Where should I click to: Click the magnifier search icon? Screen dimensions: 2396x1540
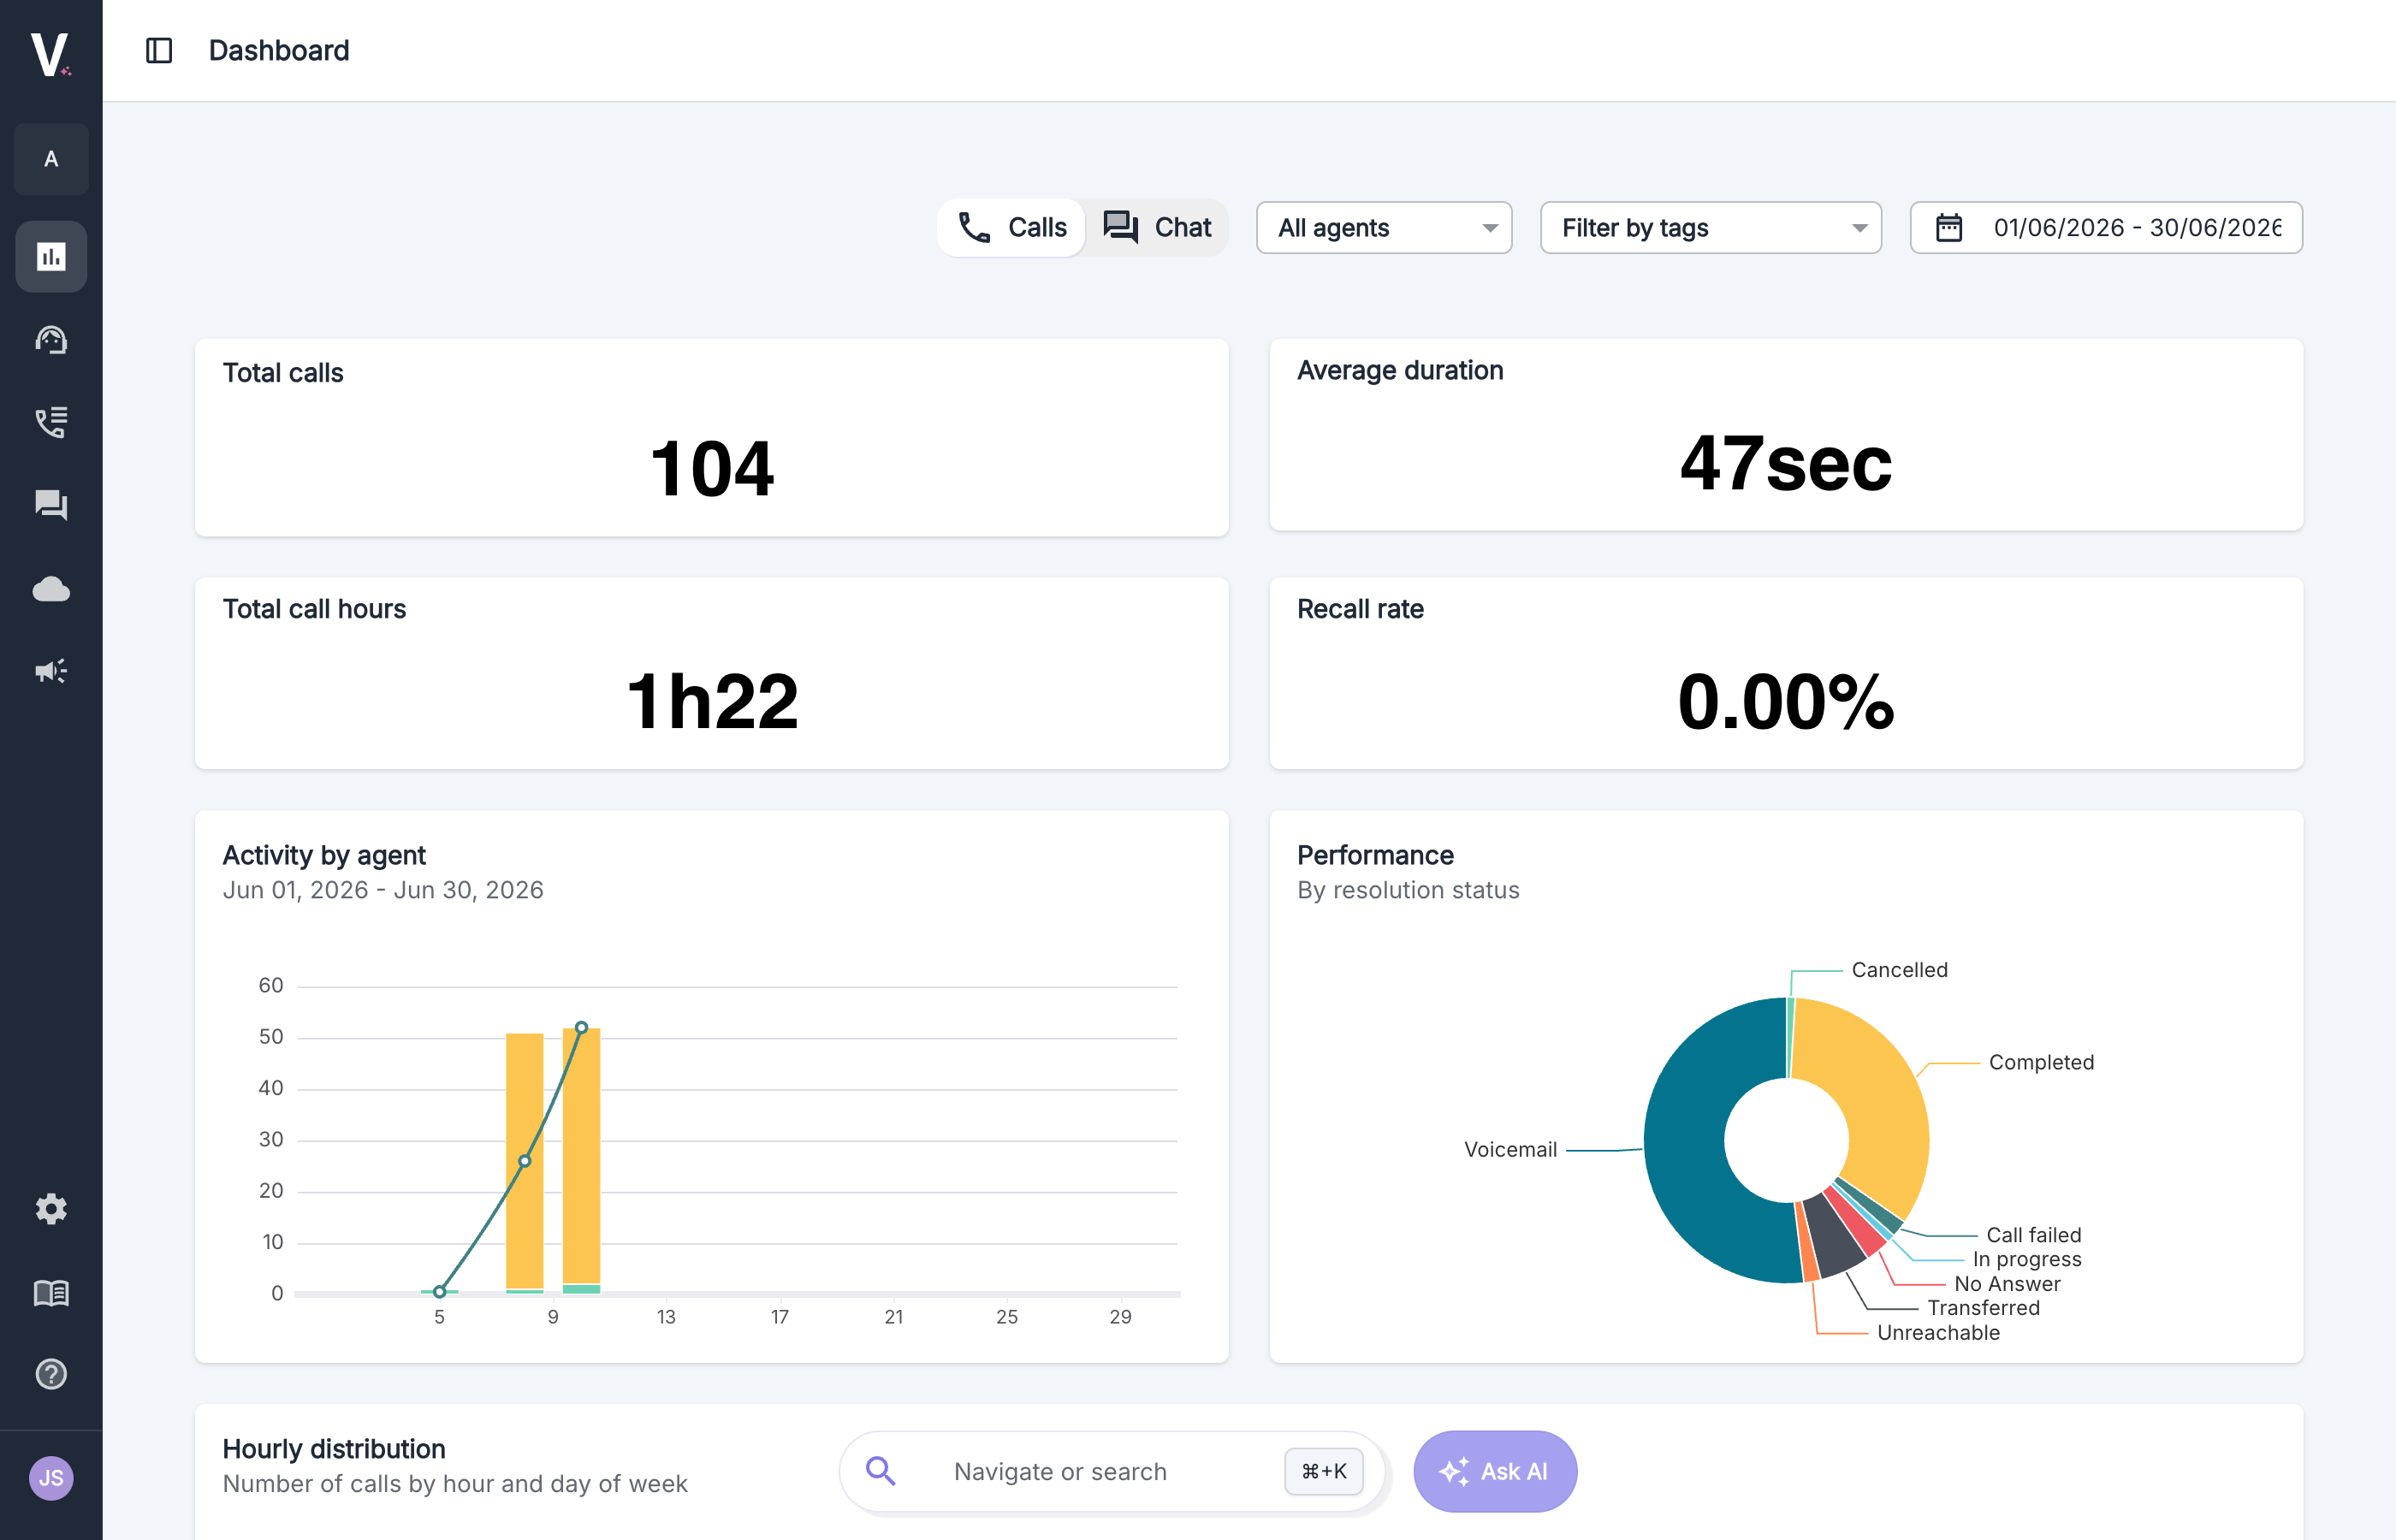[x=880, y=1471]
